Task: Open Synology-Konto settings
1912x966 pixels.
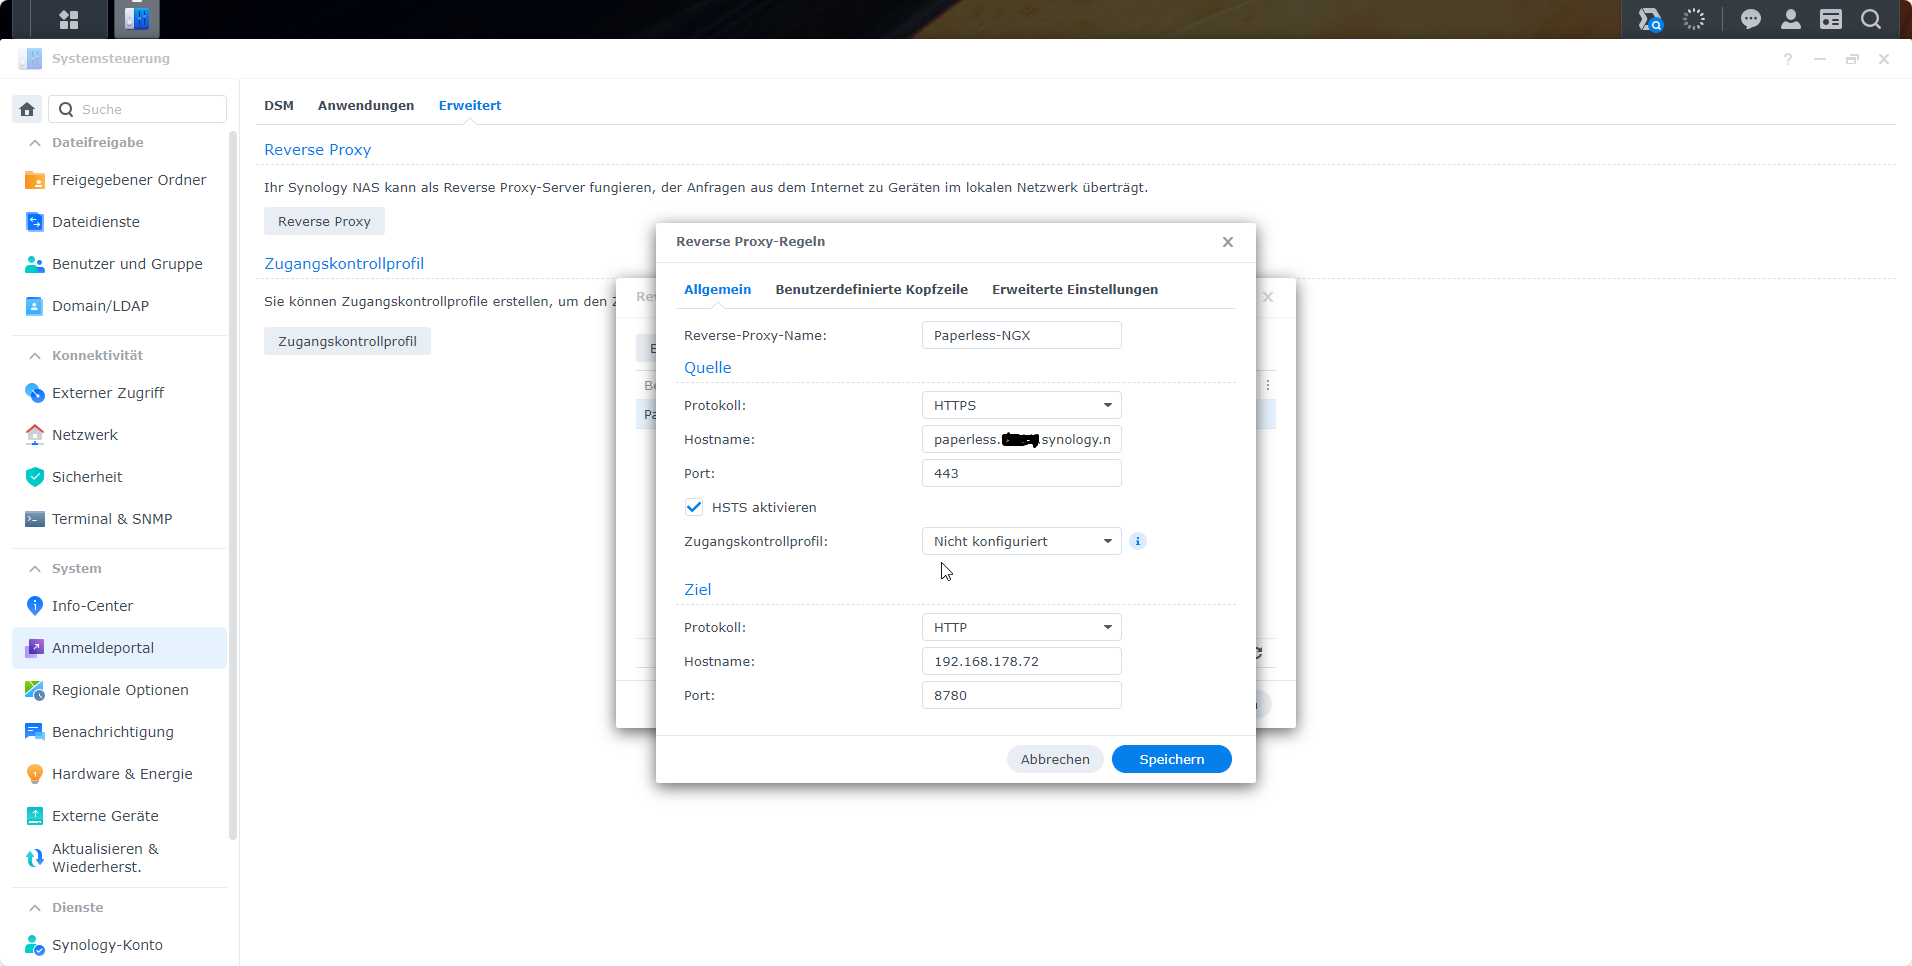Action: tap(119, 945)
